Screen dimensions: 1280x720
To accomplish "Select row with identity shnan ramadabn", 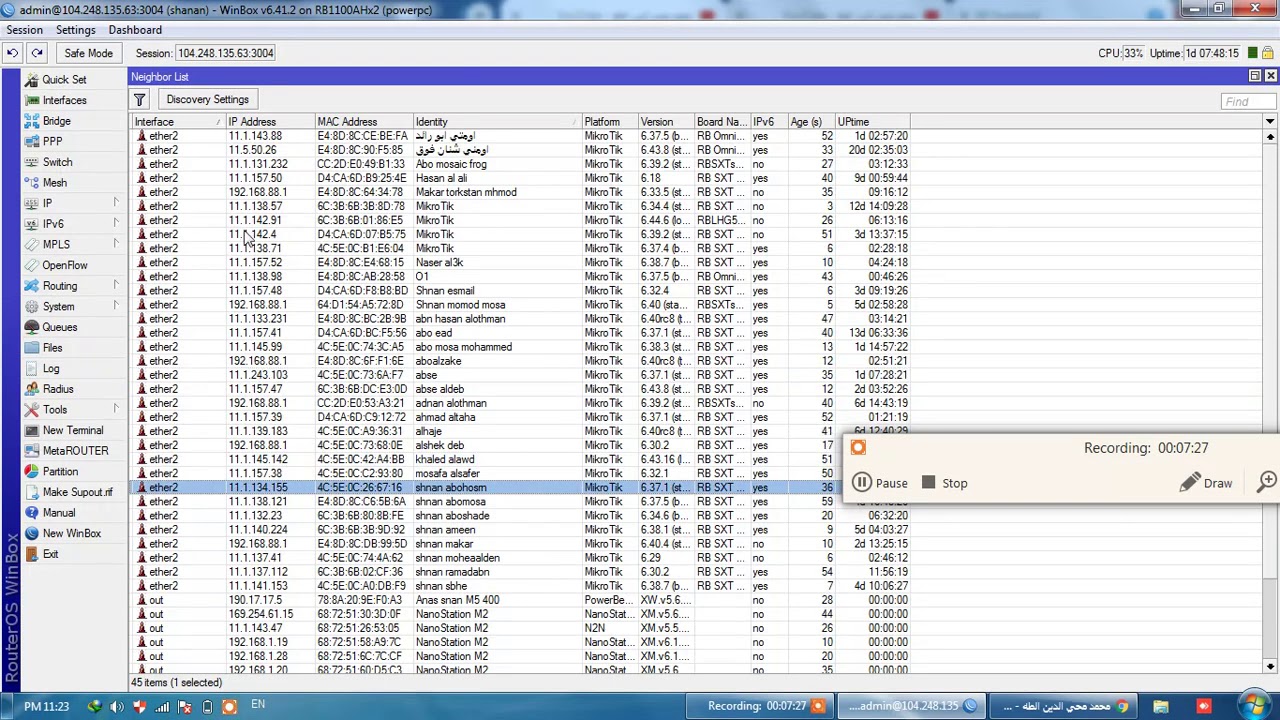I will pos(520,572).
